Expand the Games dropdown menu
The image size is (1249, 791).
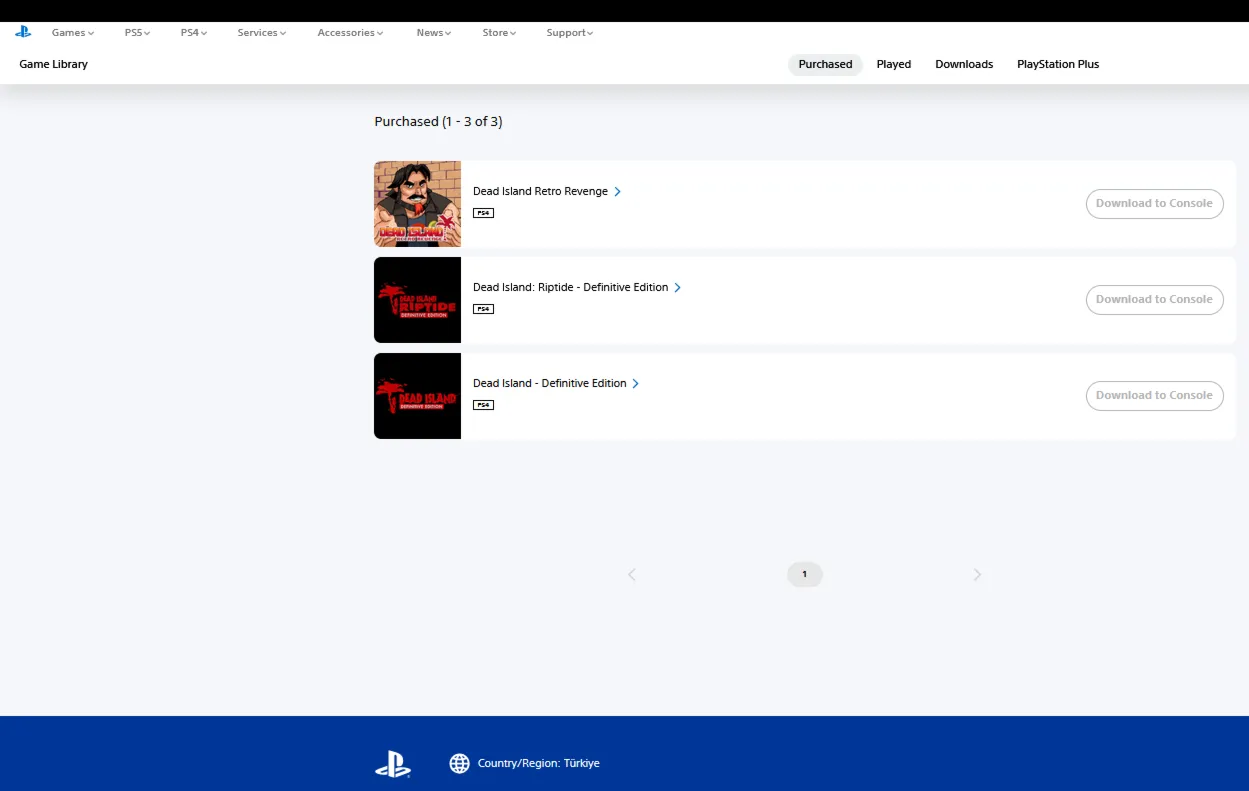[73, 33]
